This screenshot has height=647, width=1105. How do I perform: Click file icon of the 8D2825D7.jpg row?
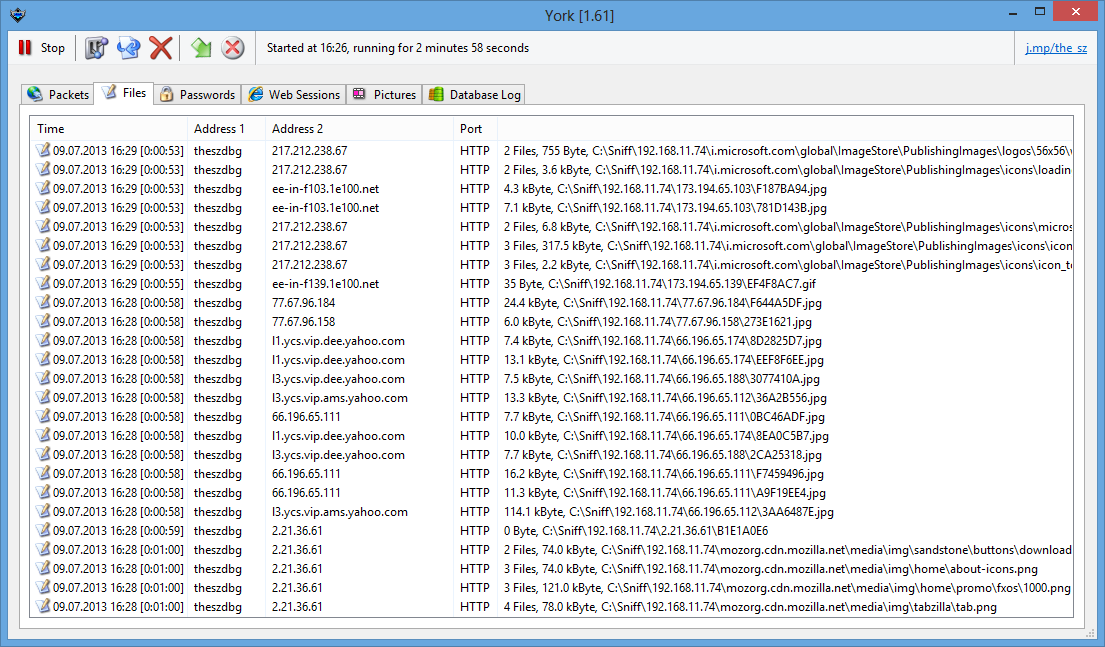44,340
